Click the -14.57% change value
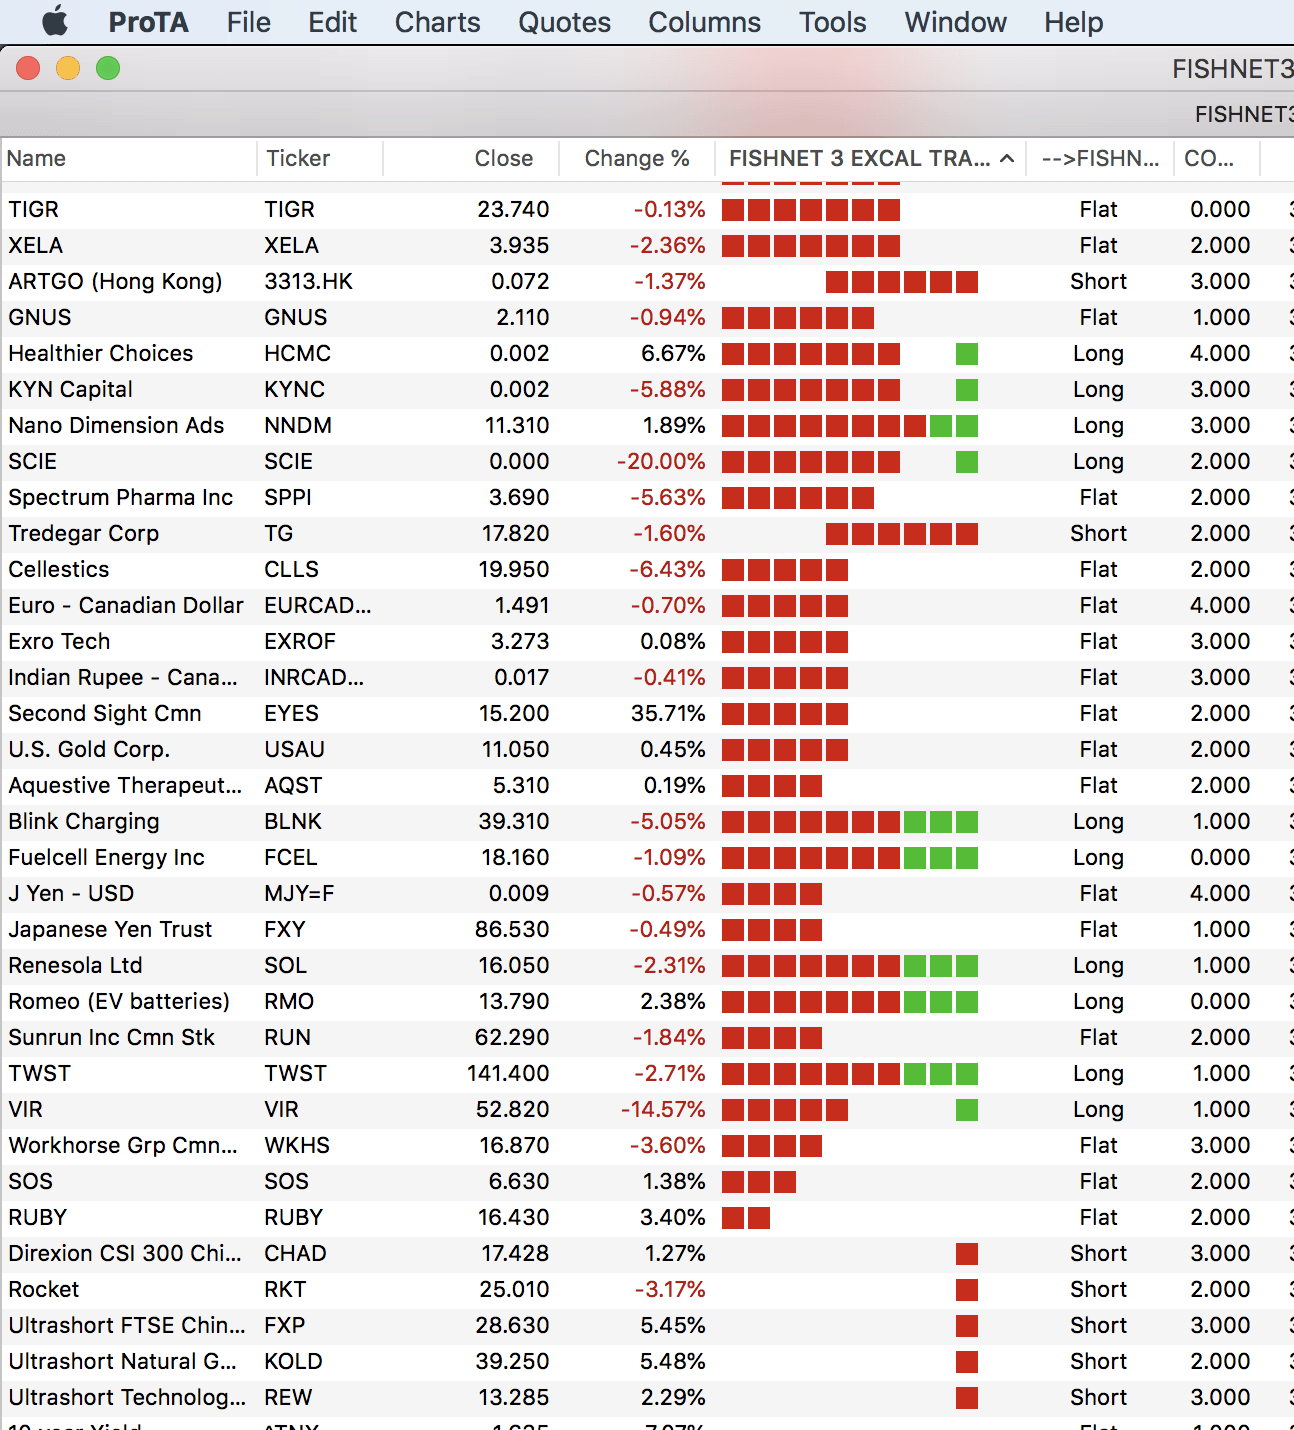The height and width of the screenshot is (1430, 1294). (x=663, y=1110)
